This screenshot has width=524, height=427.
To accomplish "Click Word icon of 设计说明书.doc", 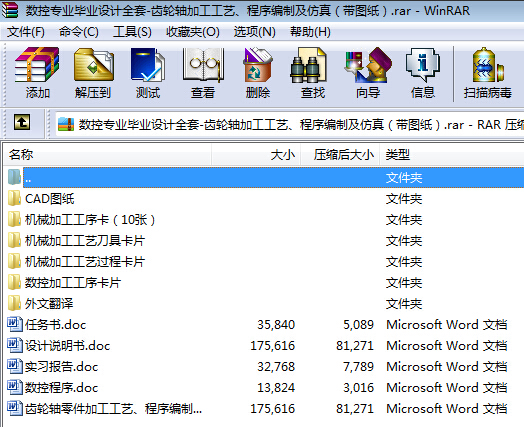I will [x=15, y=345].
